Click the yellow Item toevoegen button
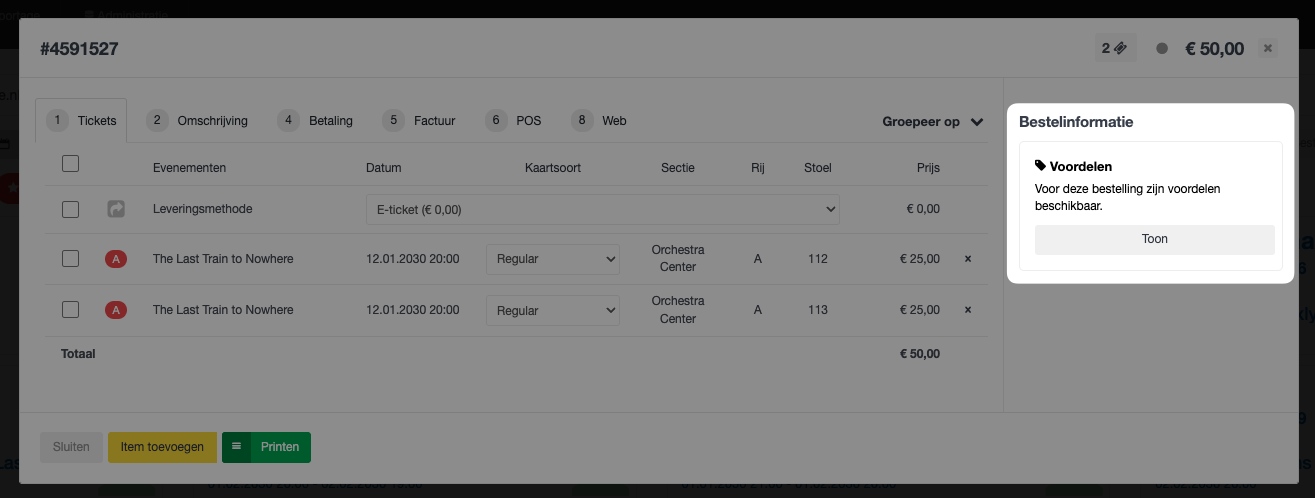1315x498 pixels. [x=162, y=447]
